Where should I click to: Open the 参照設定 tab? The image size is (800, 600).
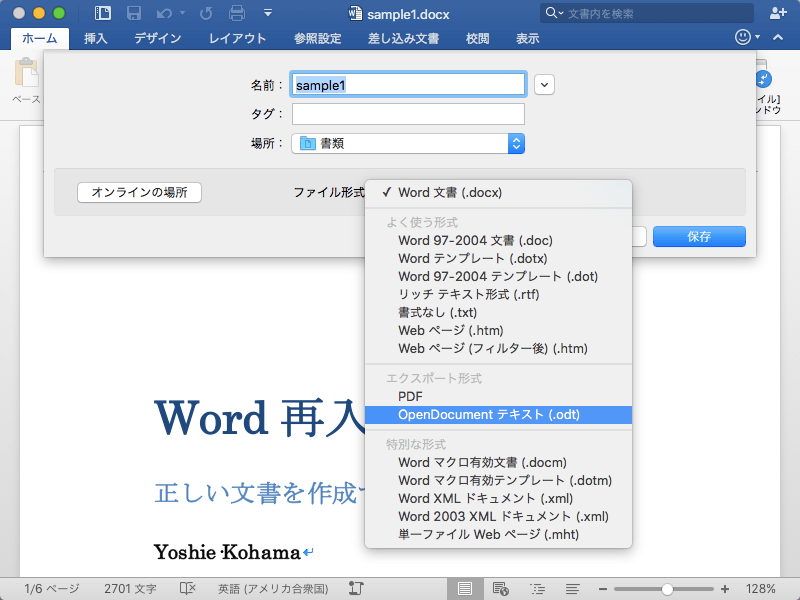click(317, 38)
